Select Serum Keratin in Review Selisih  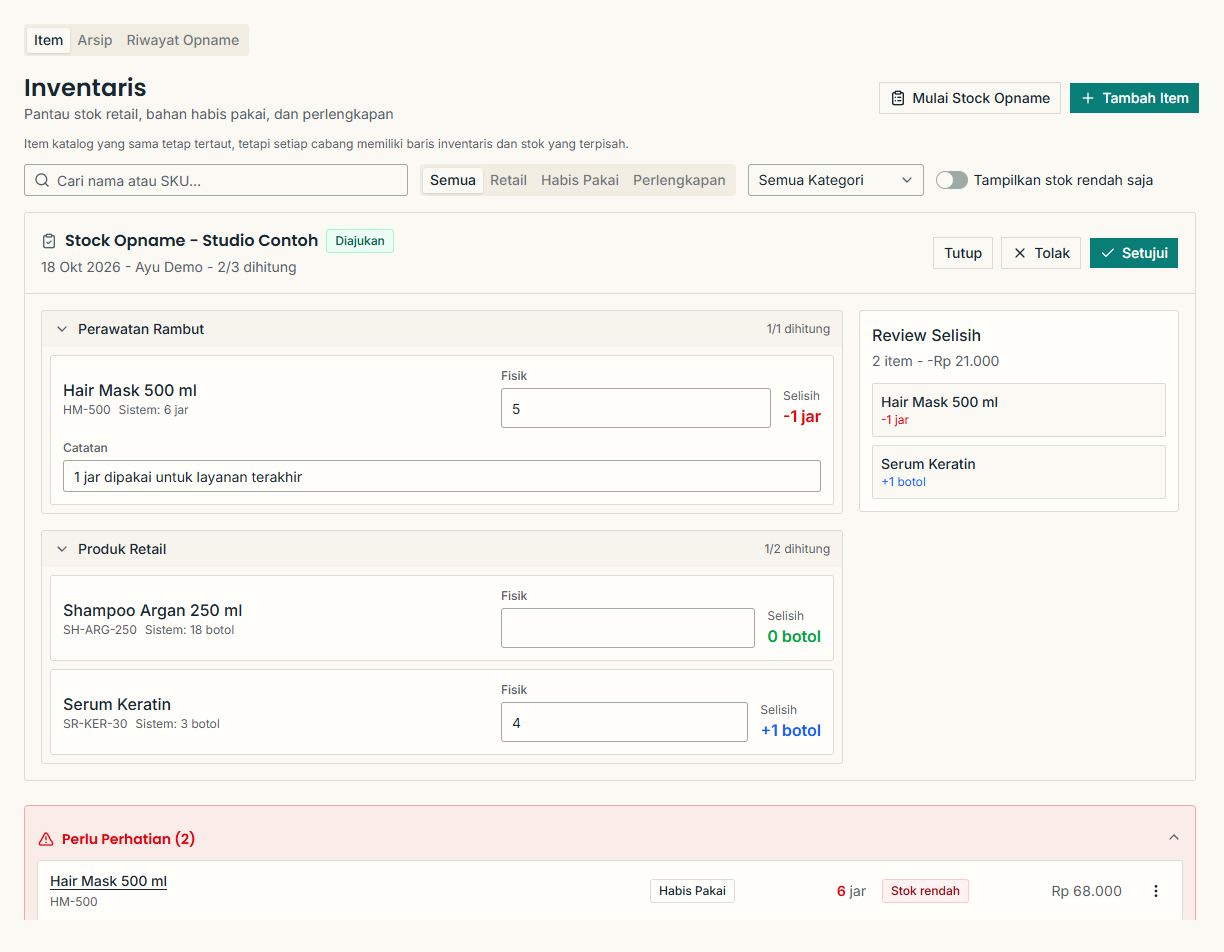[1019, 472]
